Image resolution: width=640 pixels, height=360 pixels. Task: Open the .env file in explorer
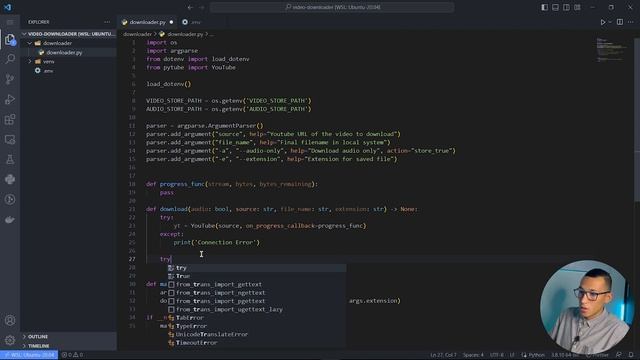69,71
